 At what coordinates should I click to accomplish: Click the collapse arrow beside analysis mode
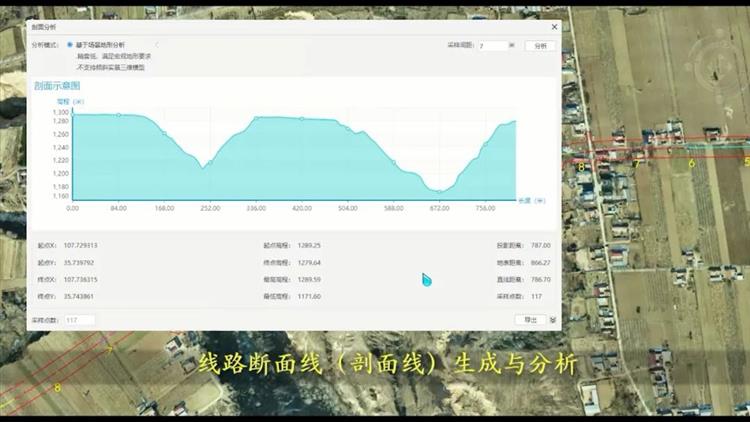tap(156, 45)
